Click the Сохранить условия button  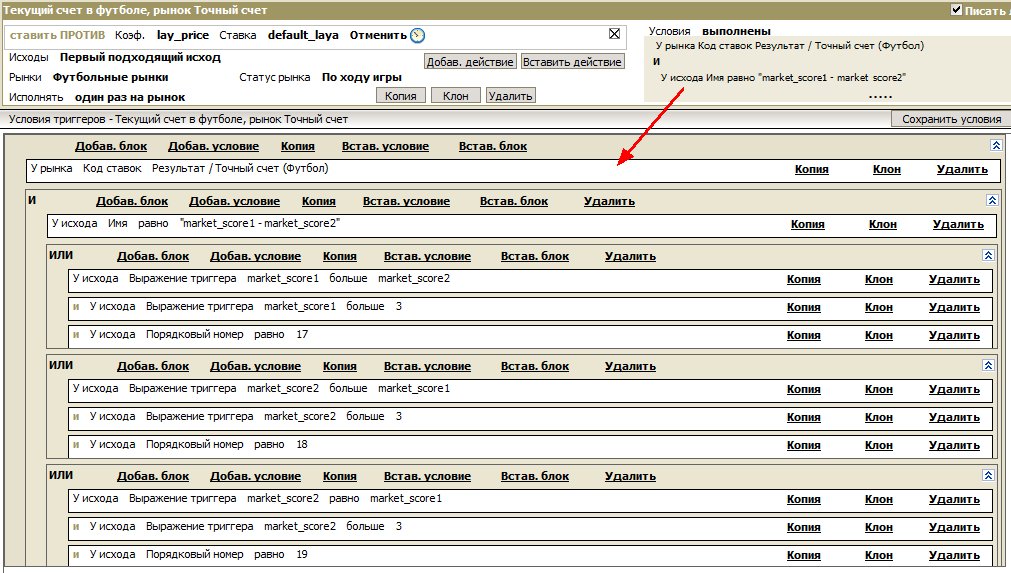(951, 119)
